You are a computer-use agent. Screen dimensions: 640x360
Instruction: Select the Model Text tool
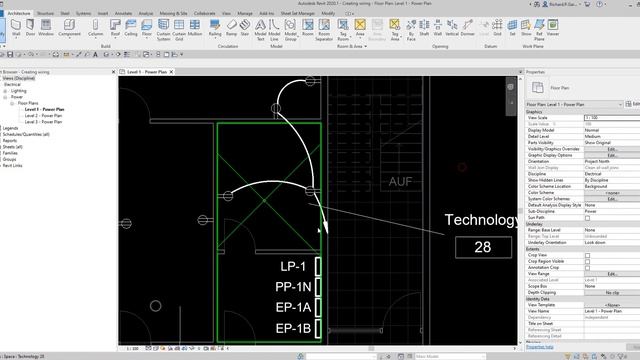pyautogui.click(x=260, y=30)
